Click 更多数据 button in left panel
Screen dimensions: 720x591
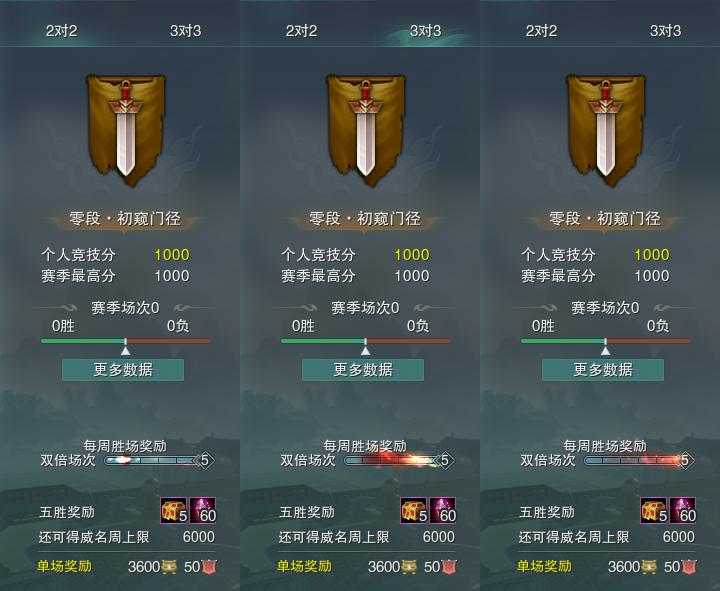123,370
